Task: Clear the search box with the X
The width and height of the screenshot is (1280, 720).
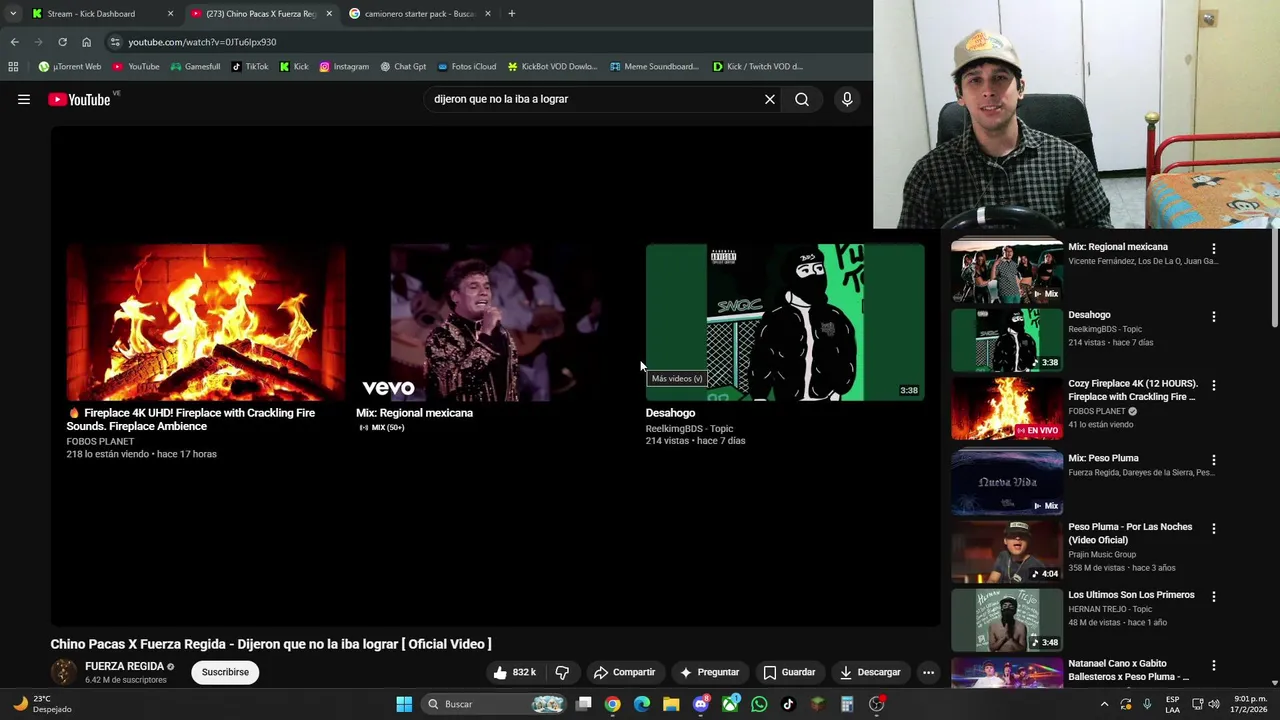Action: 770,99
